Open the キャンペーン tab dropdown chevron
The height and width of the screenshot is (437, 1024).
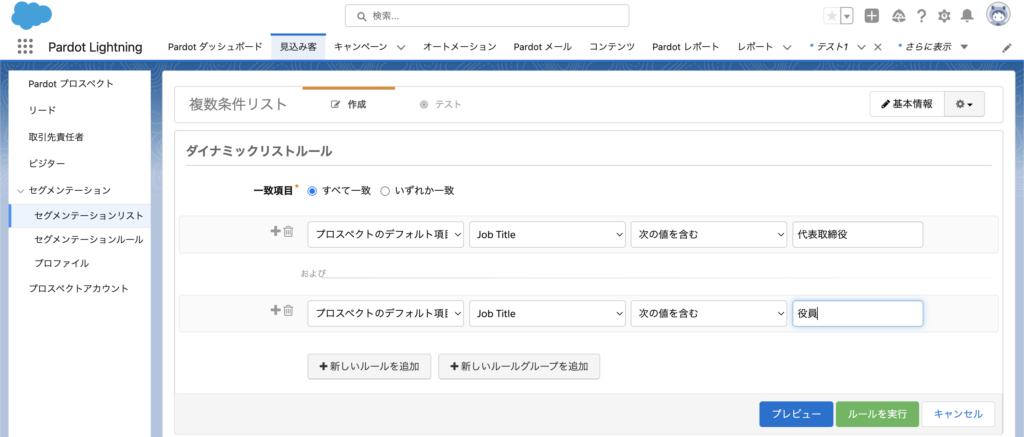pyautogui.click(x=401, y=47)
